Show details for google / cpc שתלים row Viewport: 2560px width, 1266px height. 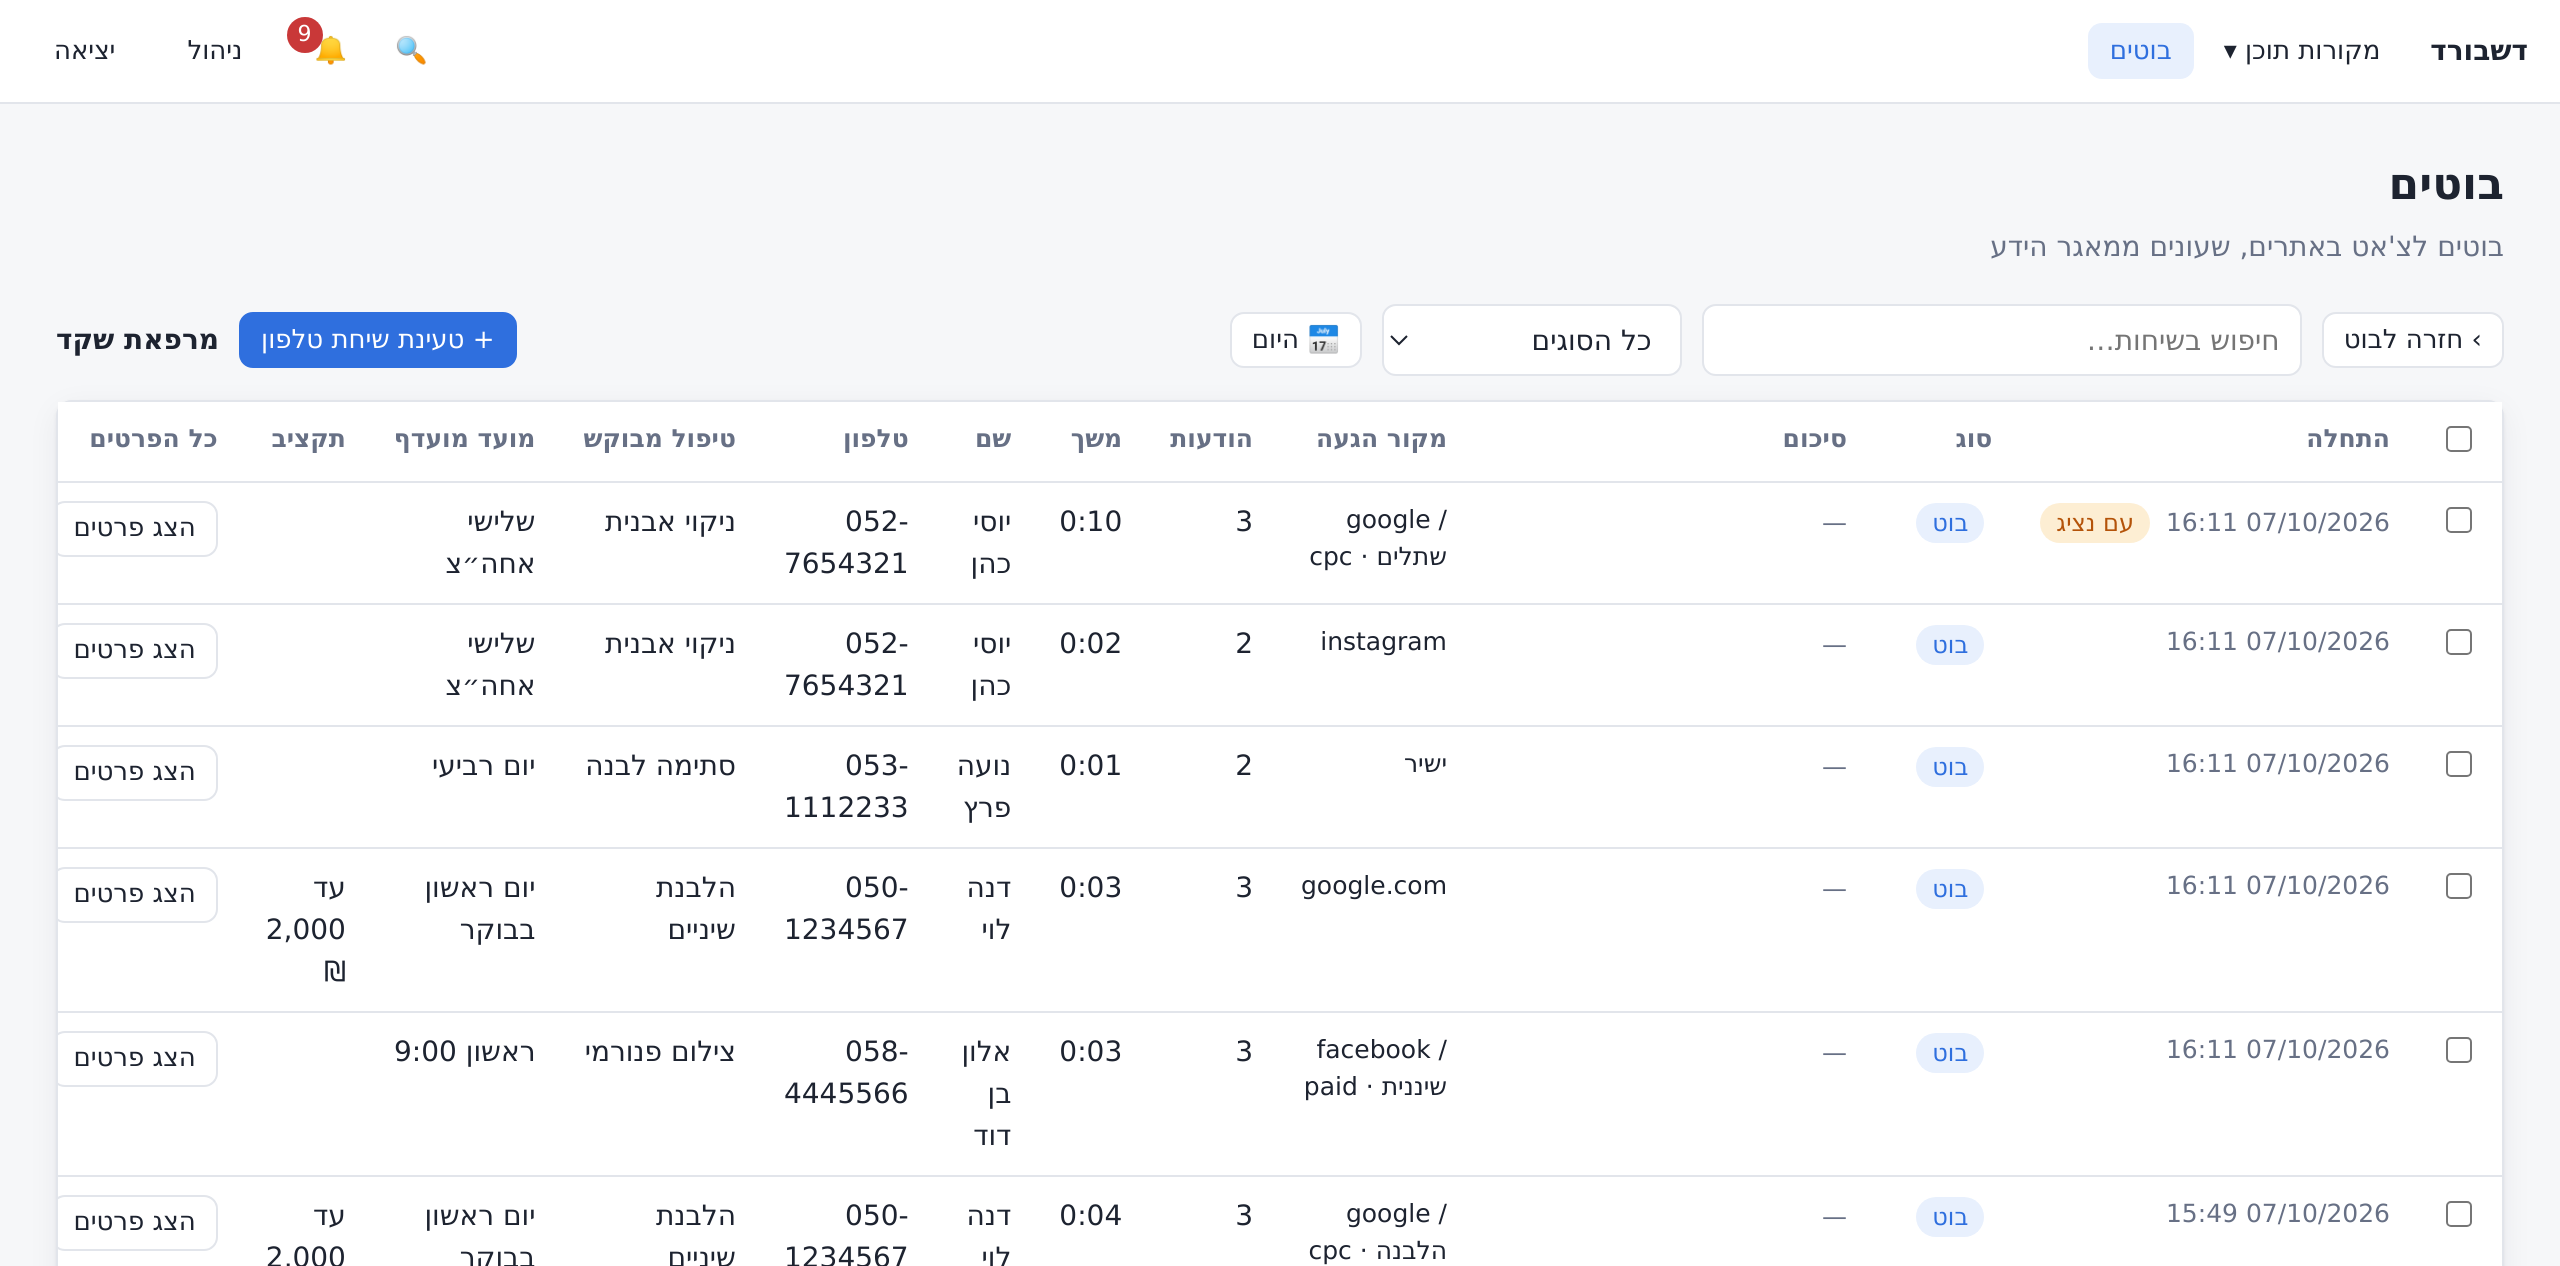pyautogui.click(x=135, y=528)
